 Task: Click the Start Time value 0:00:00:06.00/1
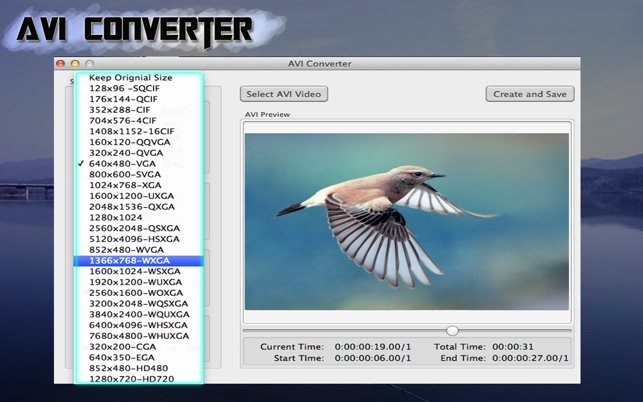(373, 358)
